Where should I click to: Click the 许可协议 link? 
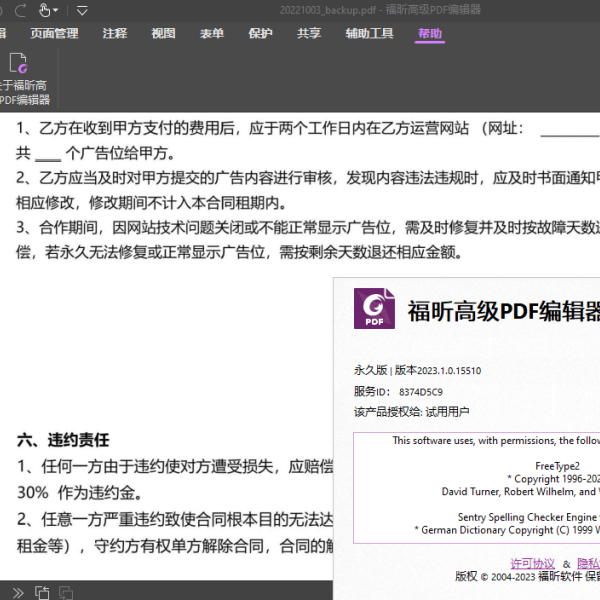(532, 564)
